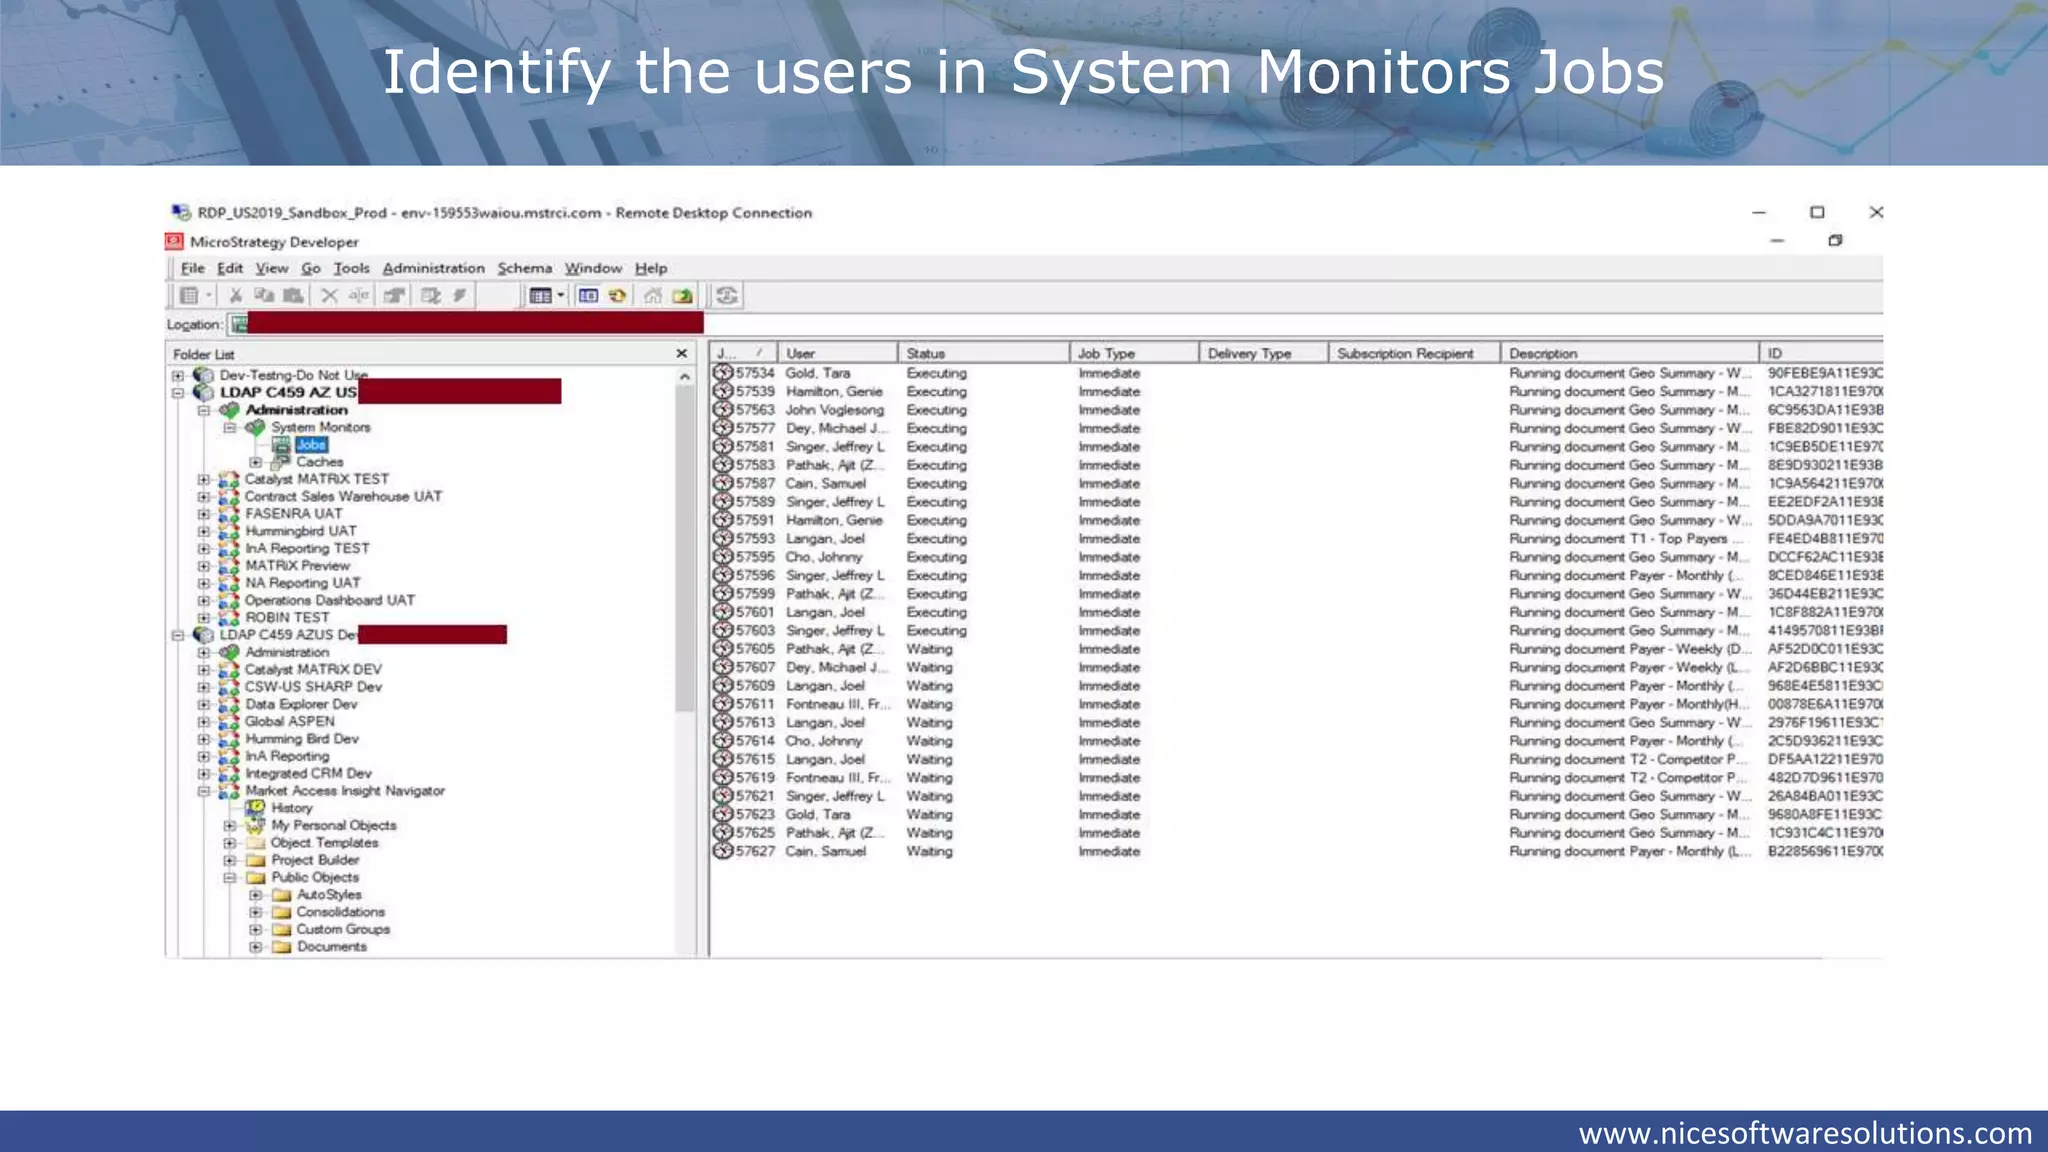
Task: Expand the Dev-Testng-Do Not Use source
Action: pyautogui.click(x=178, y=376)
